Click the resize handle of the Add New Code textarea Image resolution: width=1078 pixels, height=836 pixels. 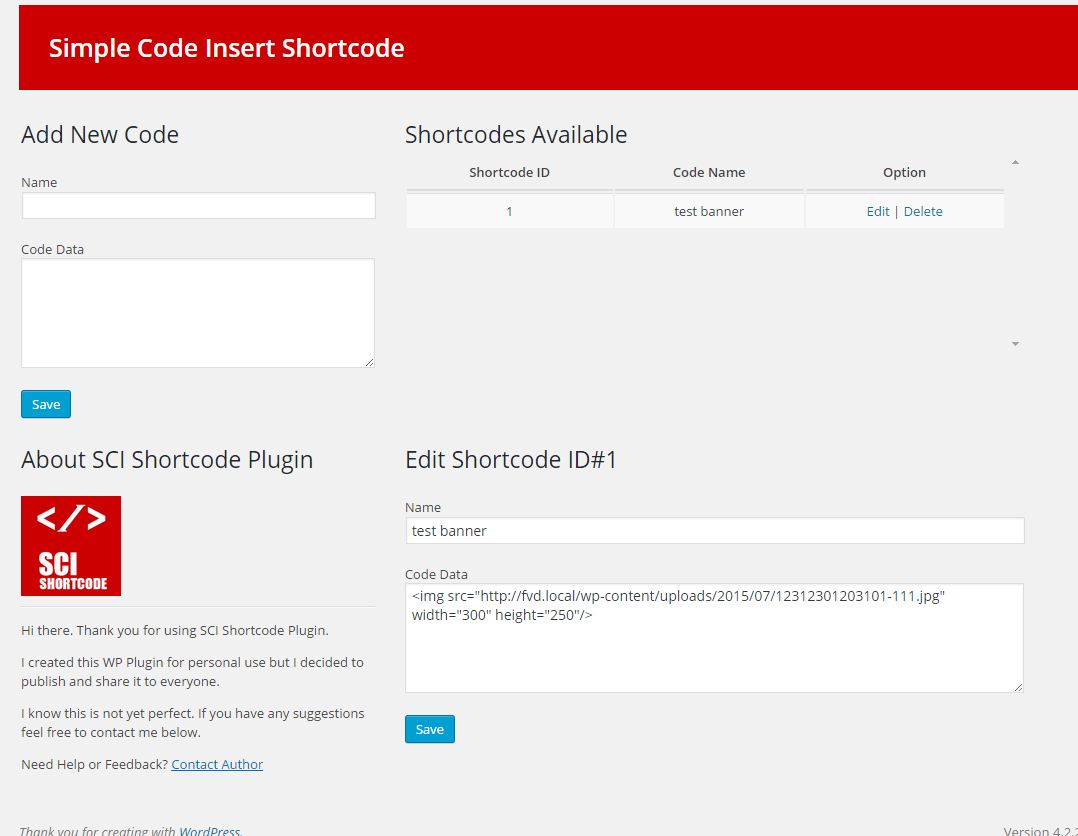pyautogui.click(x=369, y=362)
